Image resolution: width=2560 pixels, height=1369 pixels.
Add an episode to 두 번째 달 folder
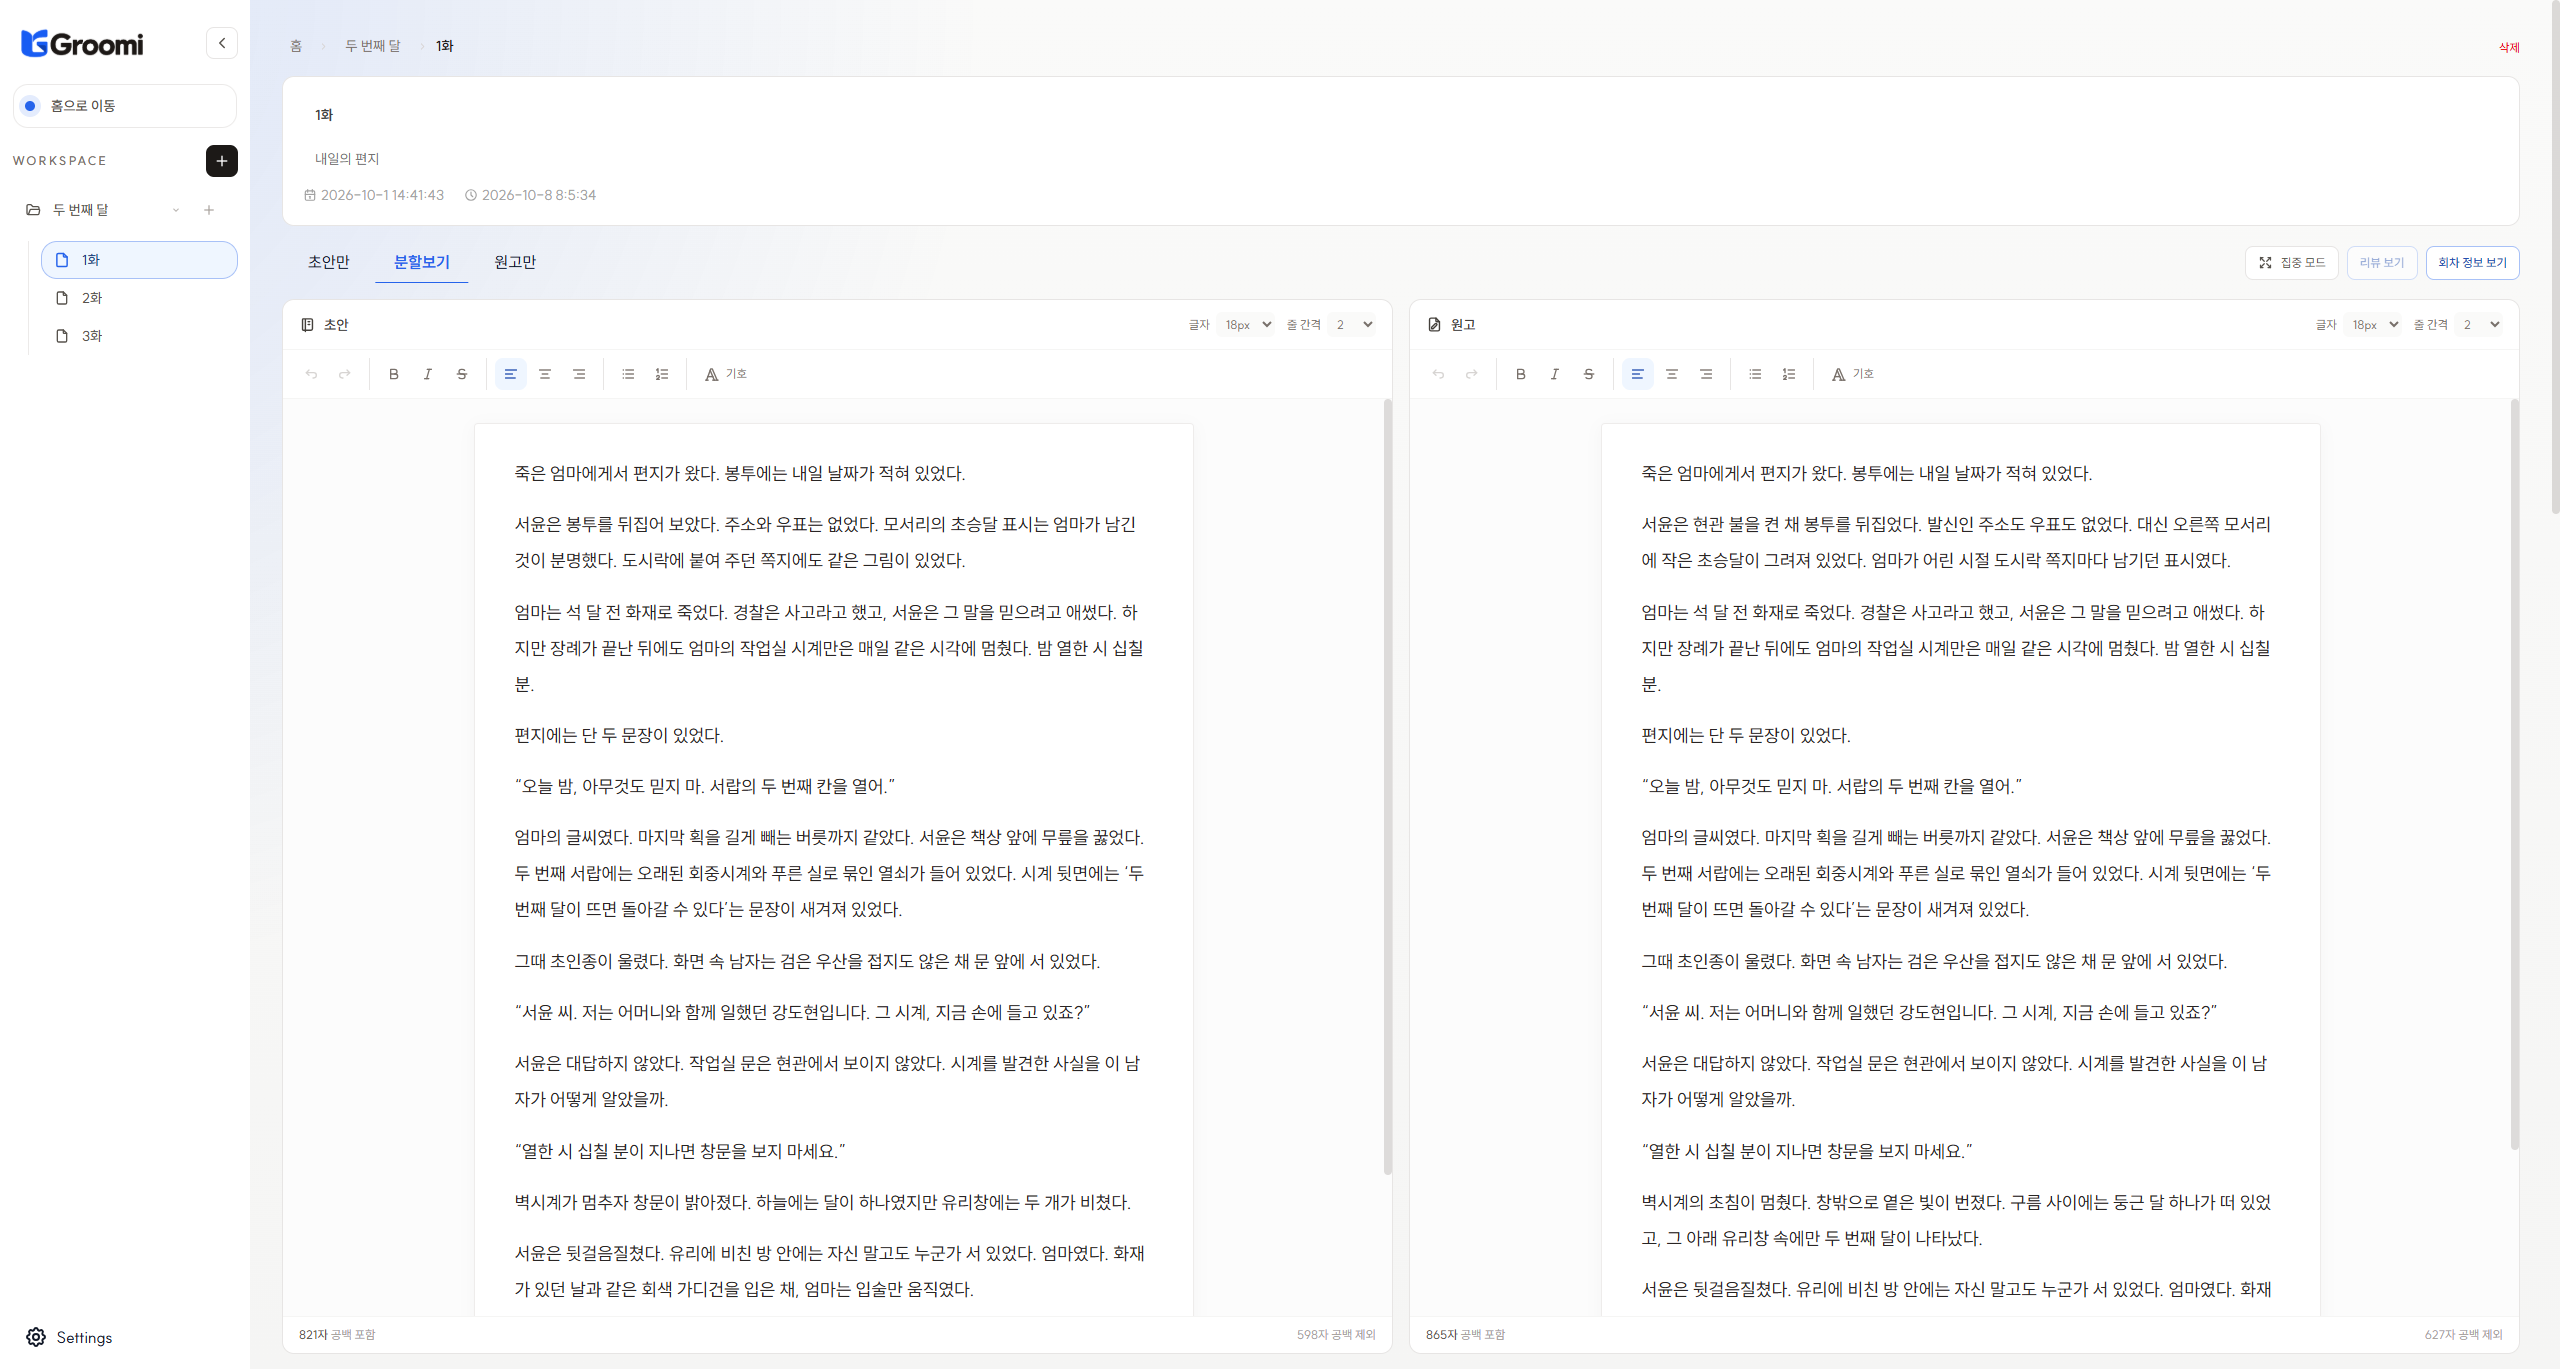click(209, 210)
